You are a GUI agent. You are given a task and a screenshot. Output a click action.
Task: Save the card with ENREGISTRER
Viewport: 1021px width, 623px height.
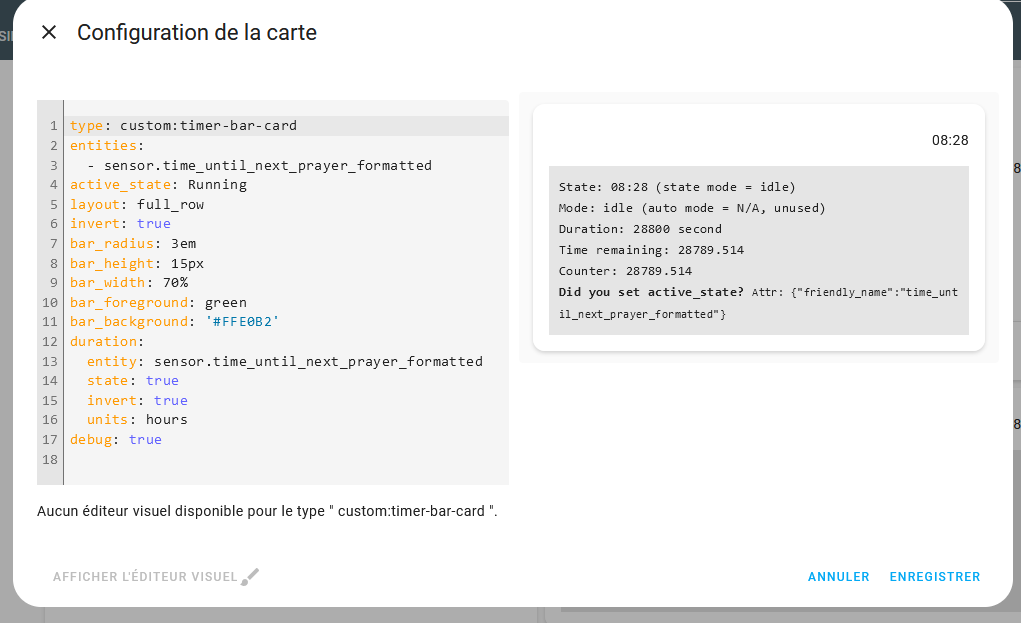click(x=934, y=577)
